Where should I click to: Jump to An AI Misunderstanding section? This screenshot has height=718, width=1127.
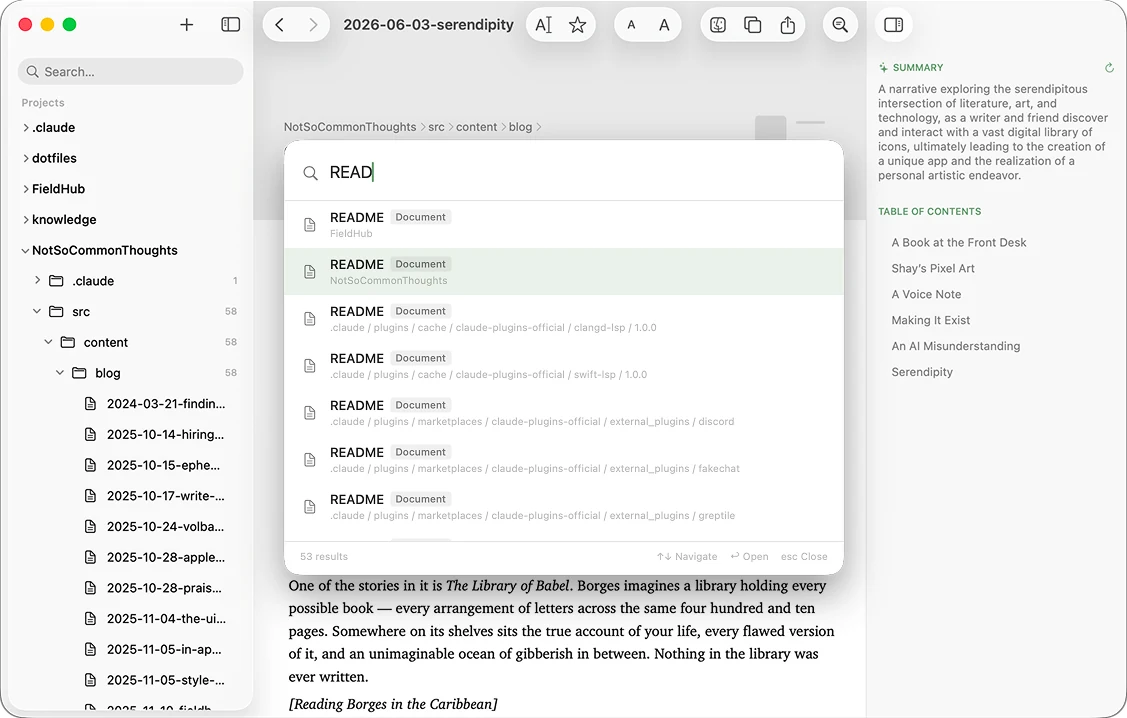[x=956, y=346]
